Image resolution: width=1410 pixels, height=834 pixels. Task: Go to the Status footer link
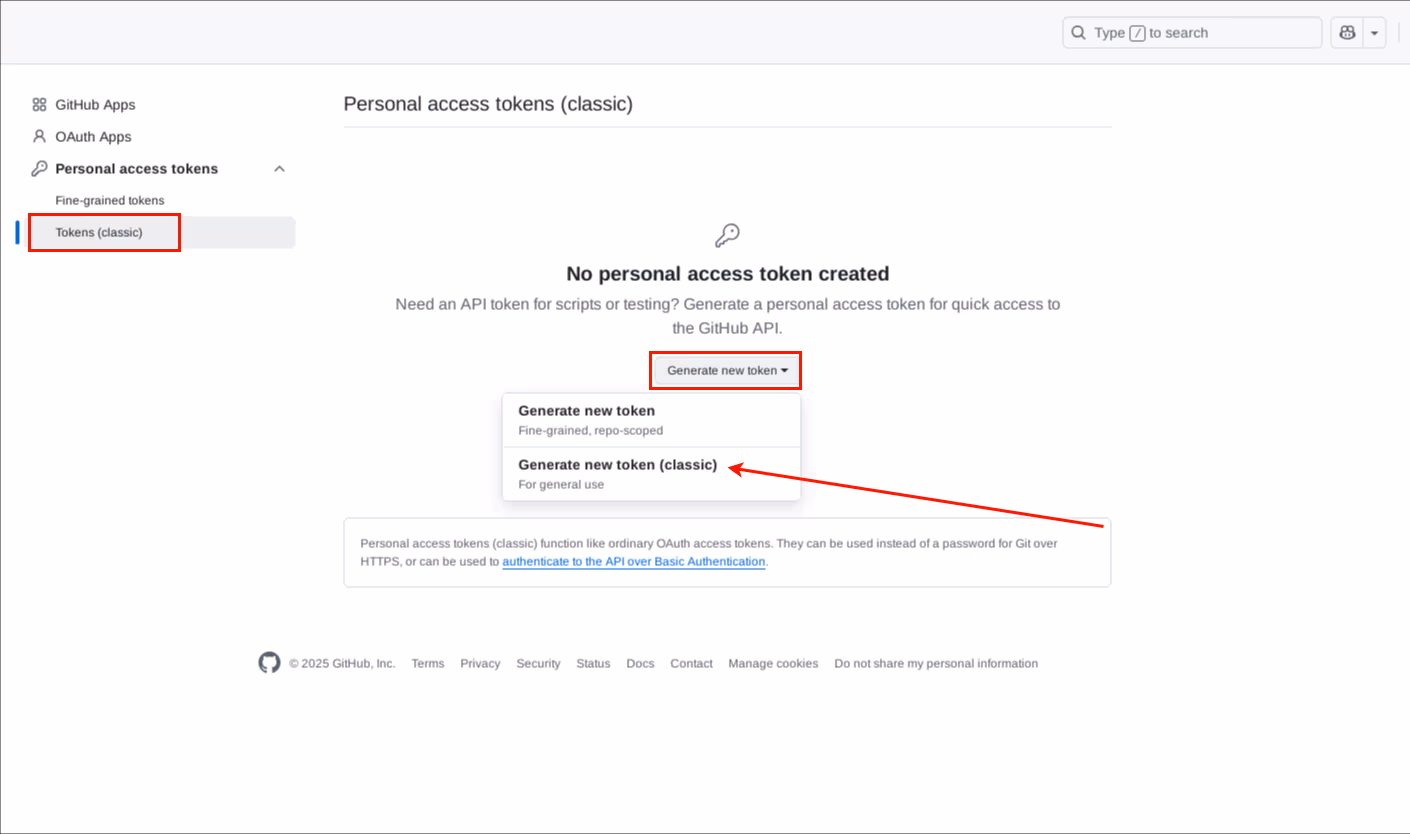tap(593, 664)
